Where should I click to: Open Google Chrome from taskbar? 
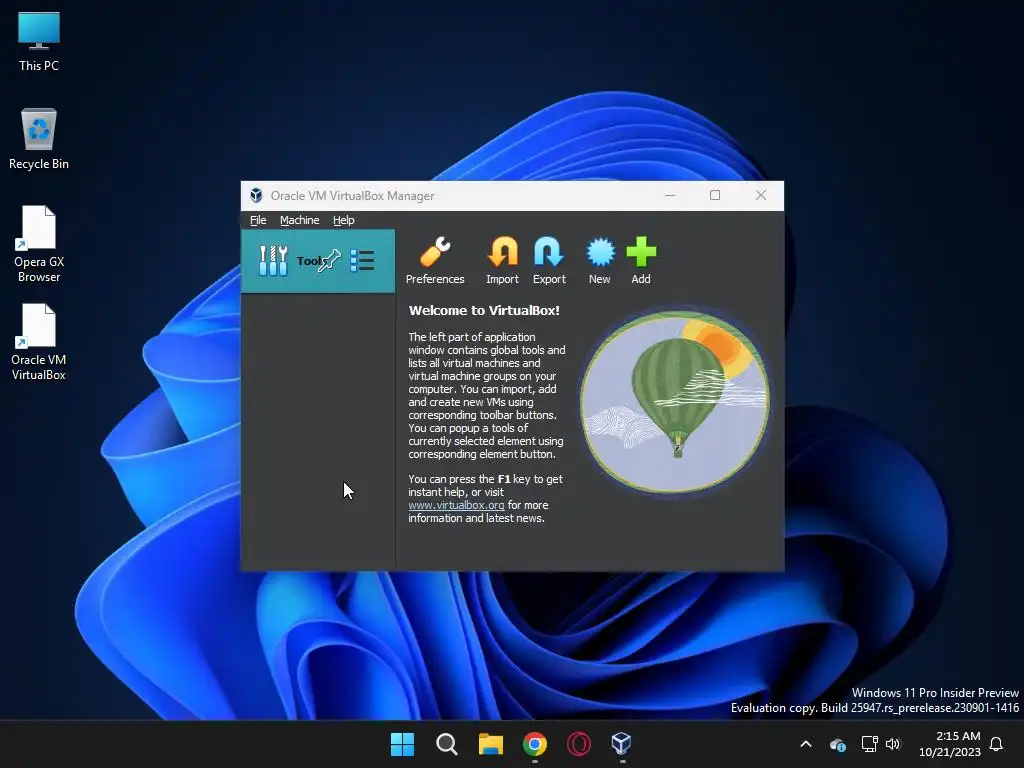535,744
